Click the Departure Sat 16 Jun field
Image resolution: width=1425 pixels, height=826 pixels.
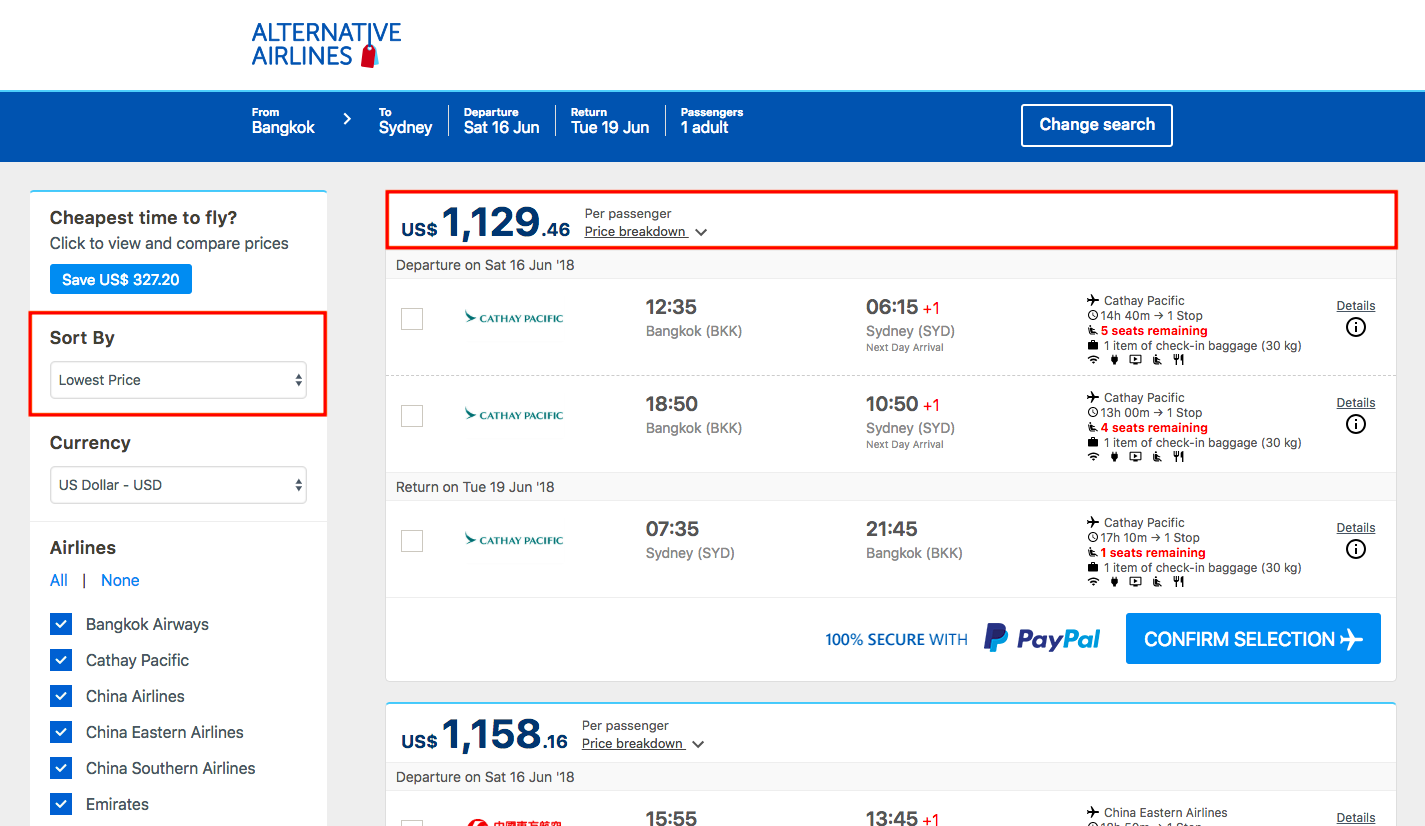501,121
